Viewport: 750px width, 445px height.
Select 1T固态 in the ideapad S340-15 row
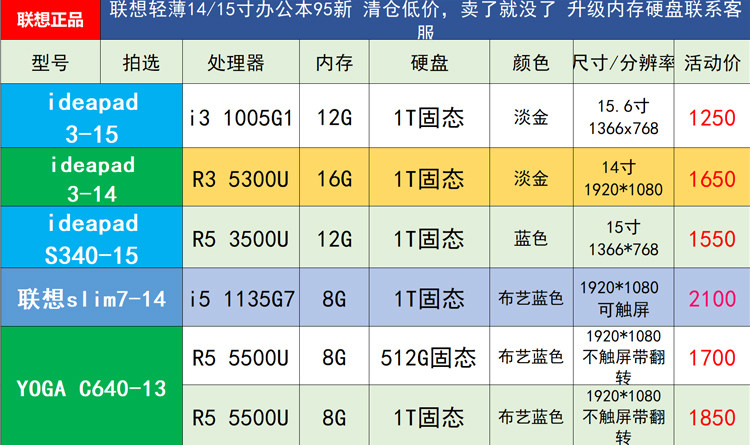[x=430, y=237]
